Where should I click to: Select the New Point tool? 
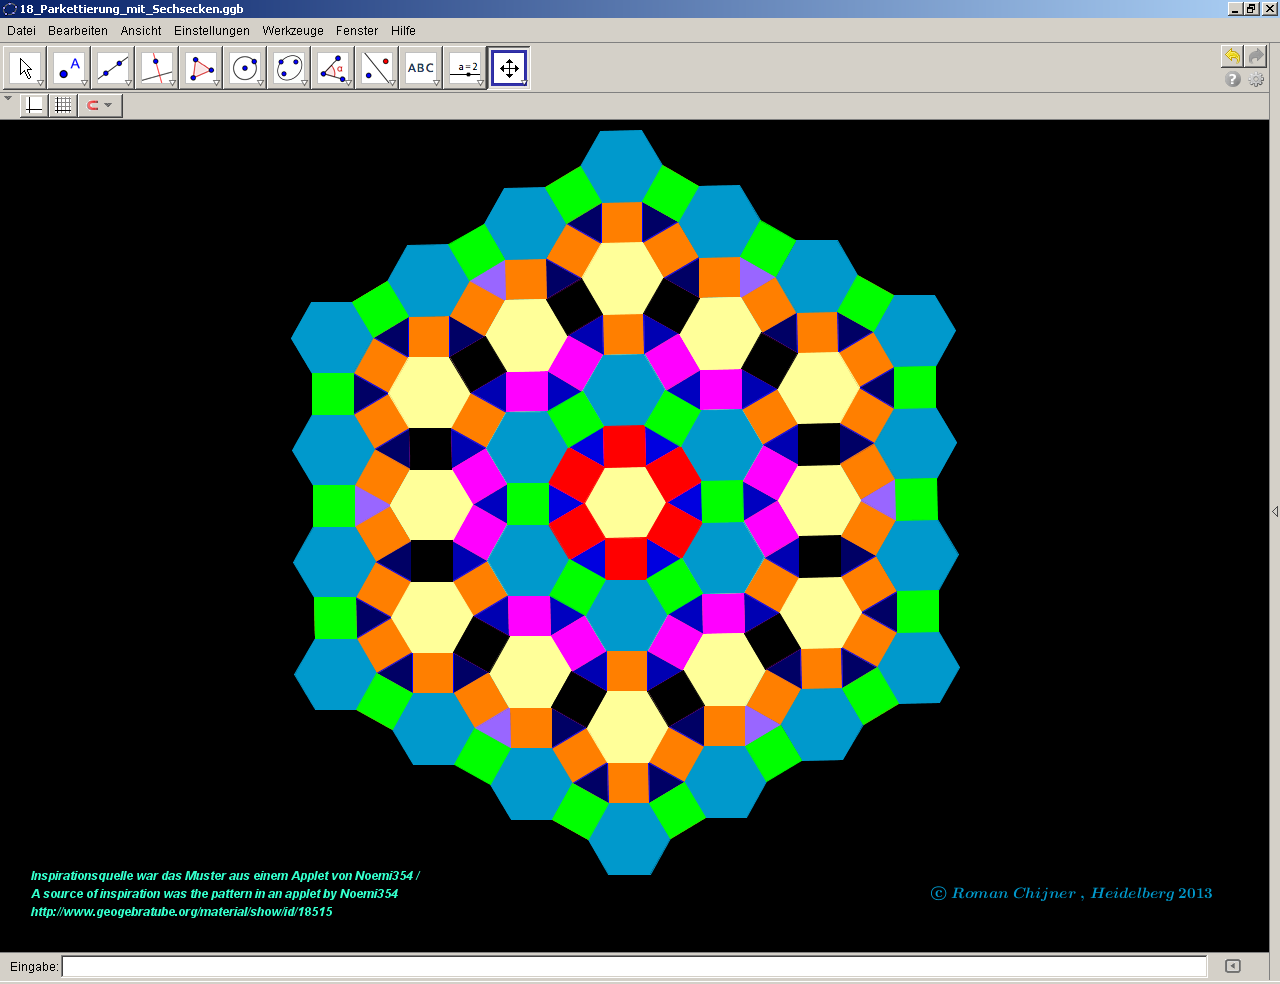tap(69, 68)
